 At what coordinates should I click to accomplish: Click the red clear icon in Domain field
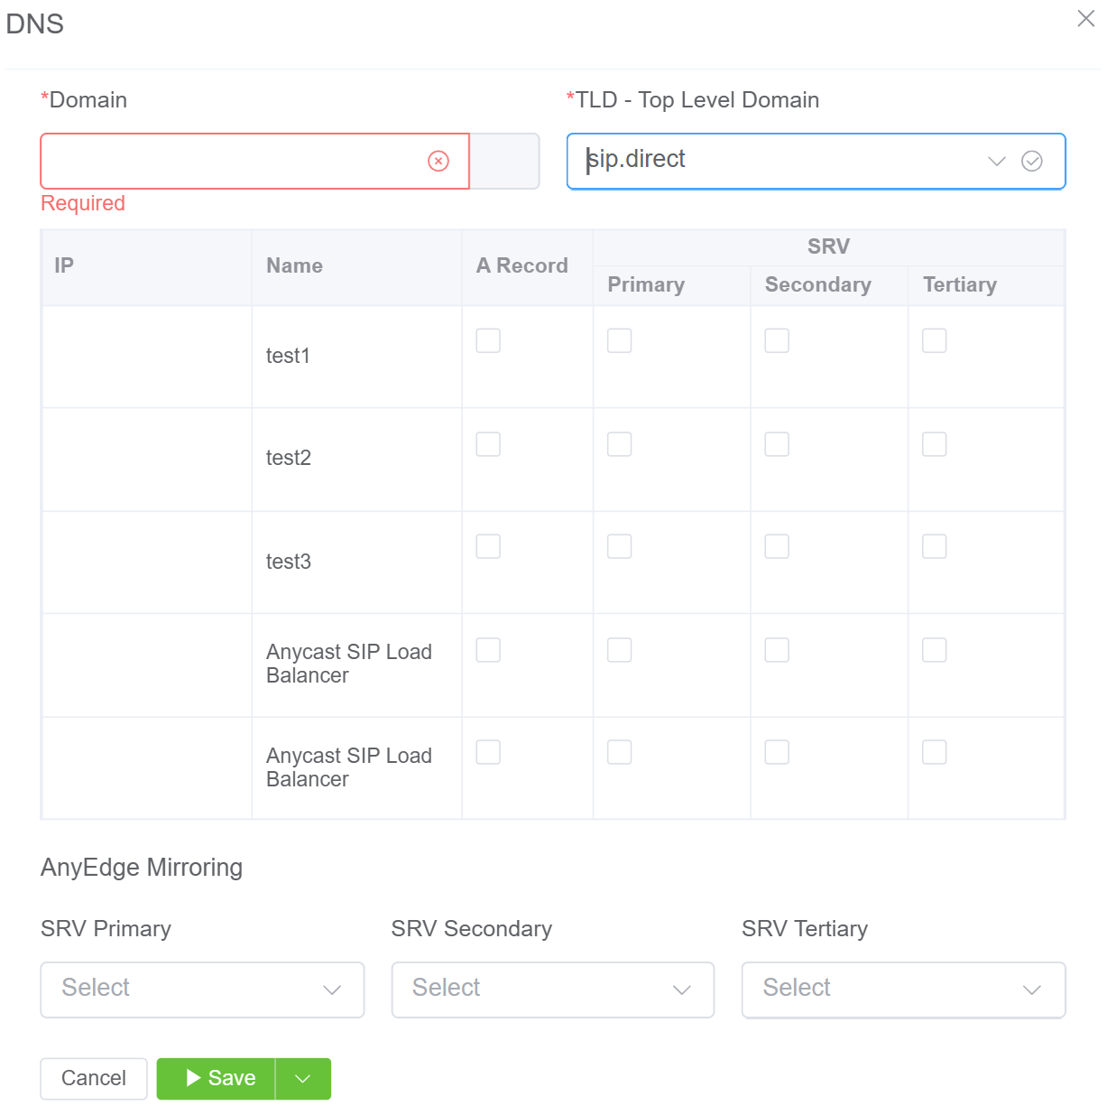point(438,161)
